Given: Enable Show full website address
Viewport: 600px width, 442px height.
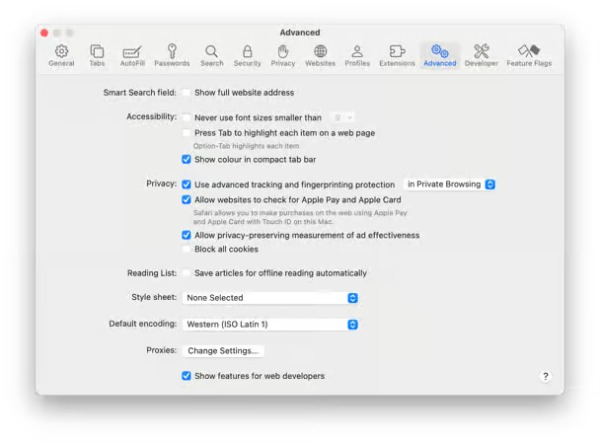Looking at the screenshot, I should [x=186, y=93].
